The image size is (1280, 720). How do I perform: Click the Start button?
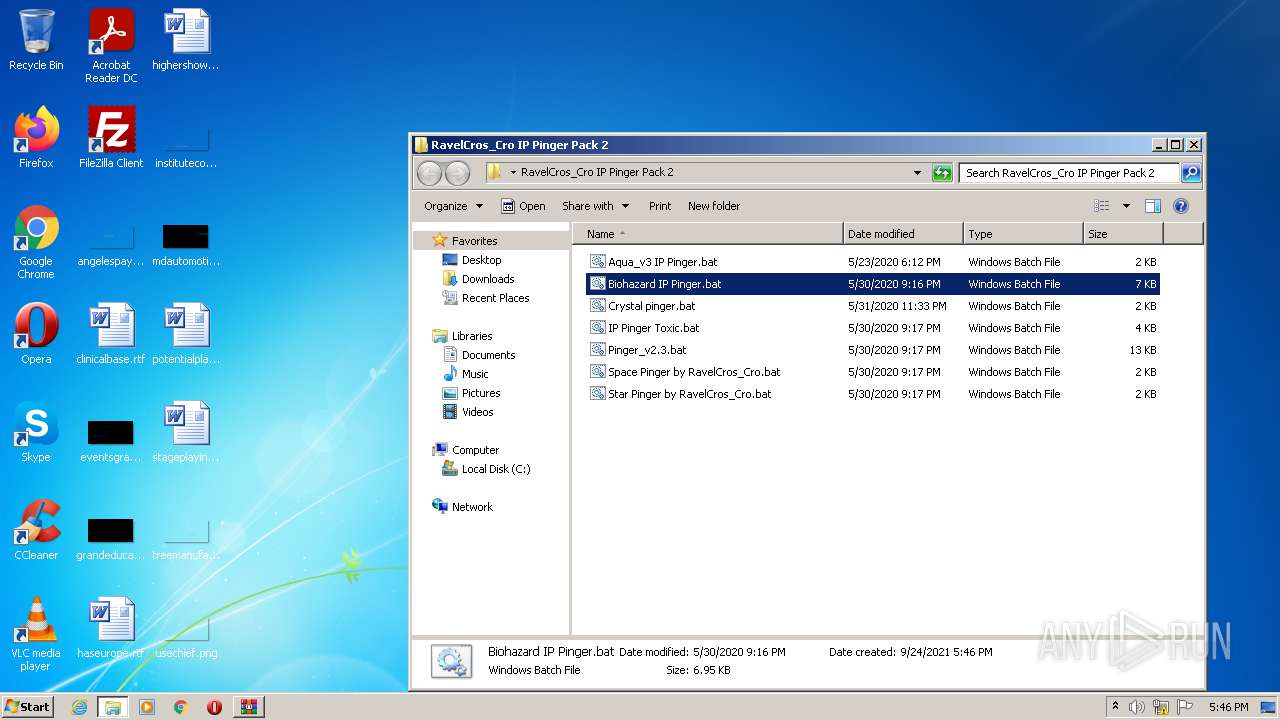pos(28,707)
